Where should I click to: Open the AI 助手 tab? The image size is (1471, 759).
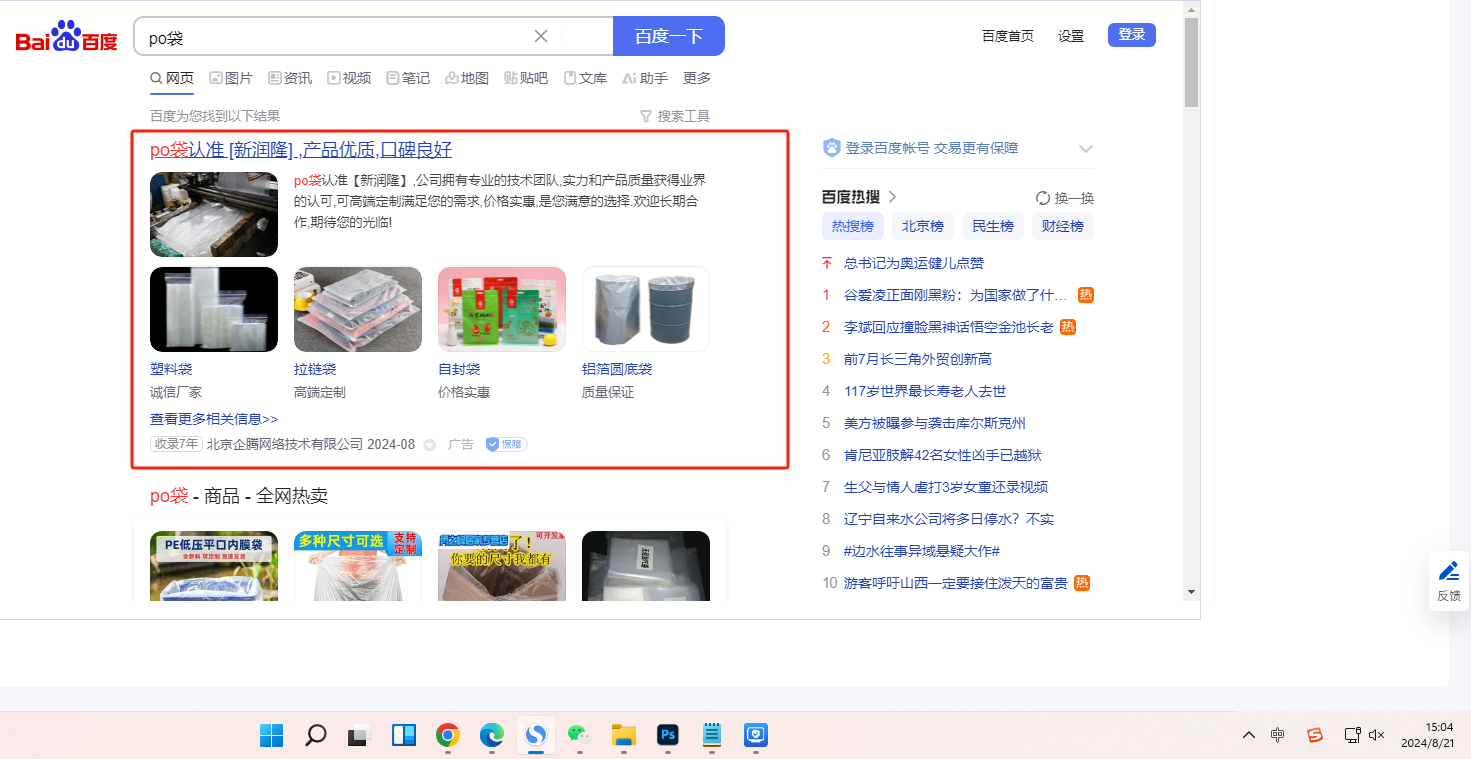645,78
